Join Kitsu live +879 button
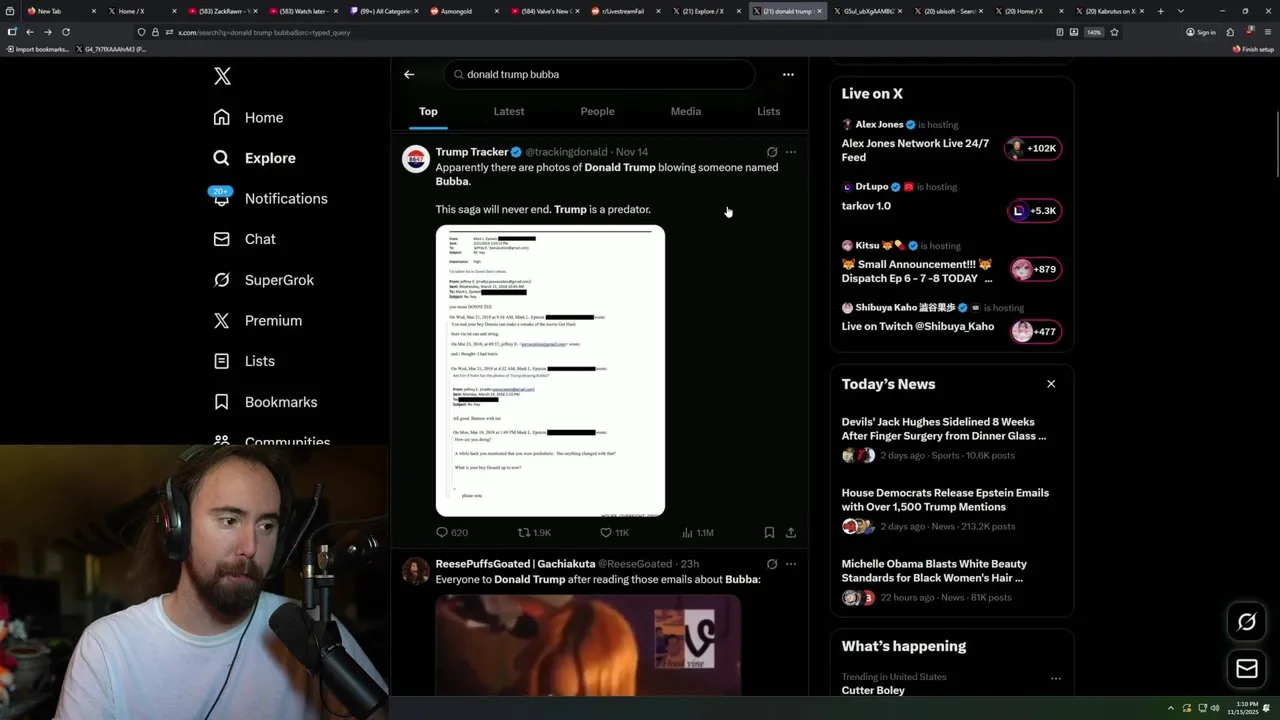This screenshot has width=1280, height=720. [1034, 269]
